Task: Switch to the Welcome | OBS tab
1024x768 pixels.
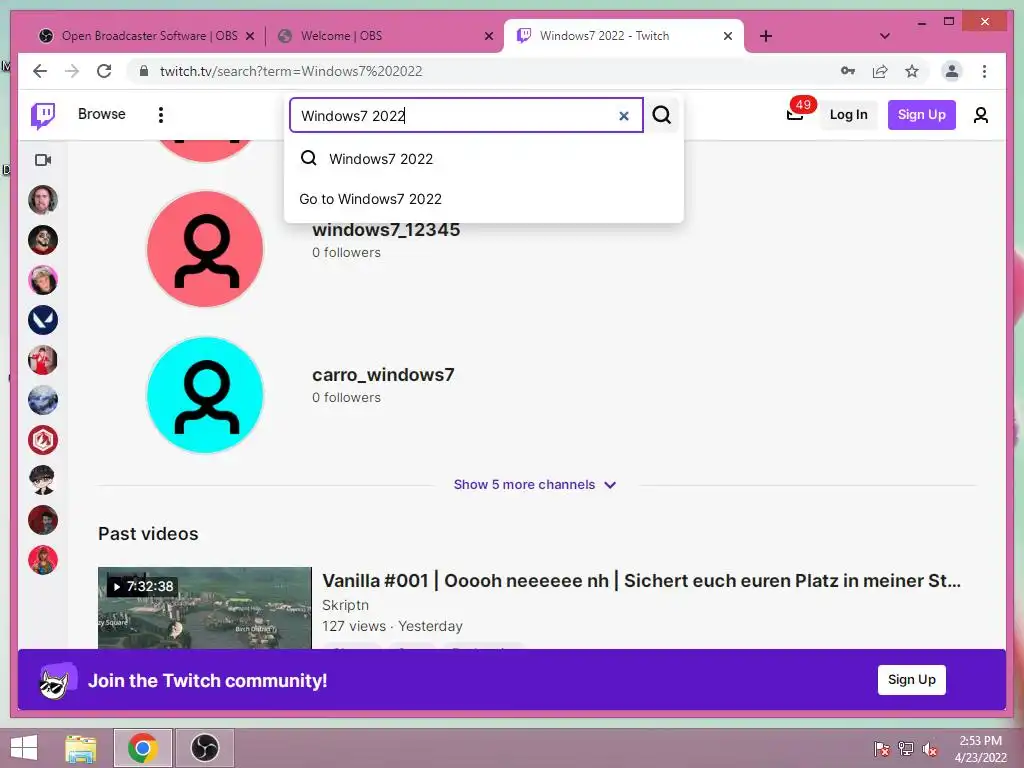Action: pos(385,36)
